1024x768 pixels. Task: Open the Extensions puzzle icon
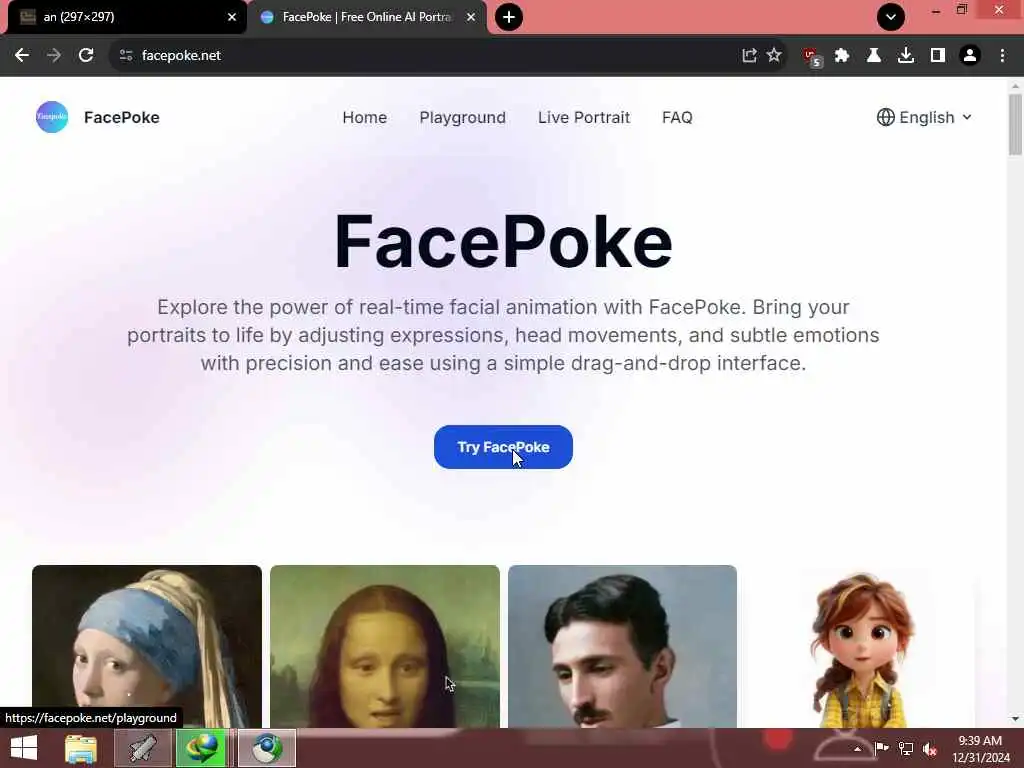(x=842, y=56)
